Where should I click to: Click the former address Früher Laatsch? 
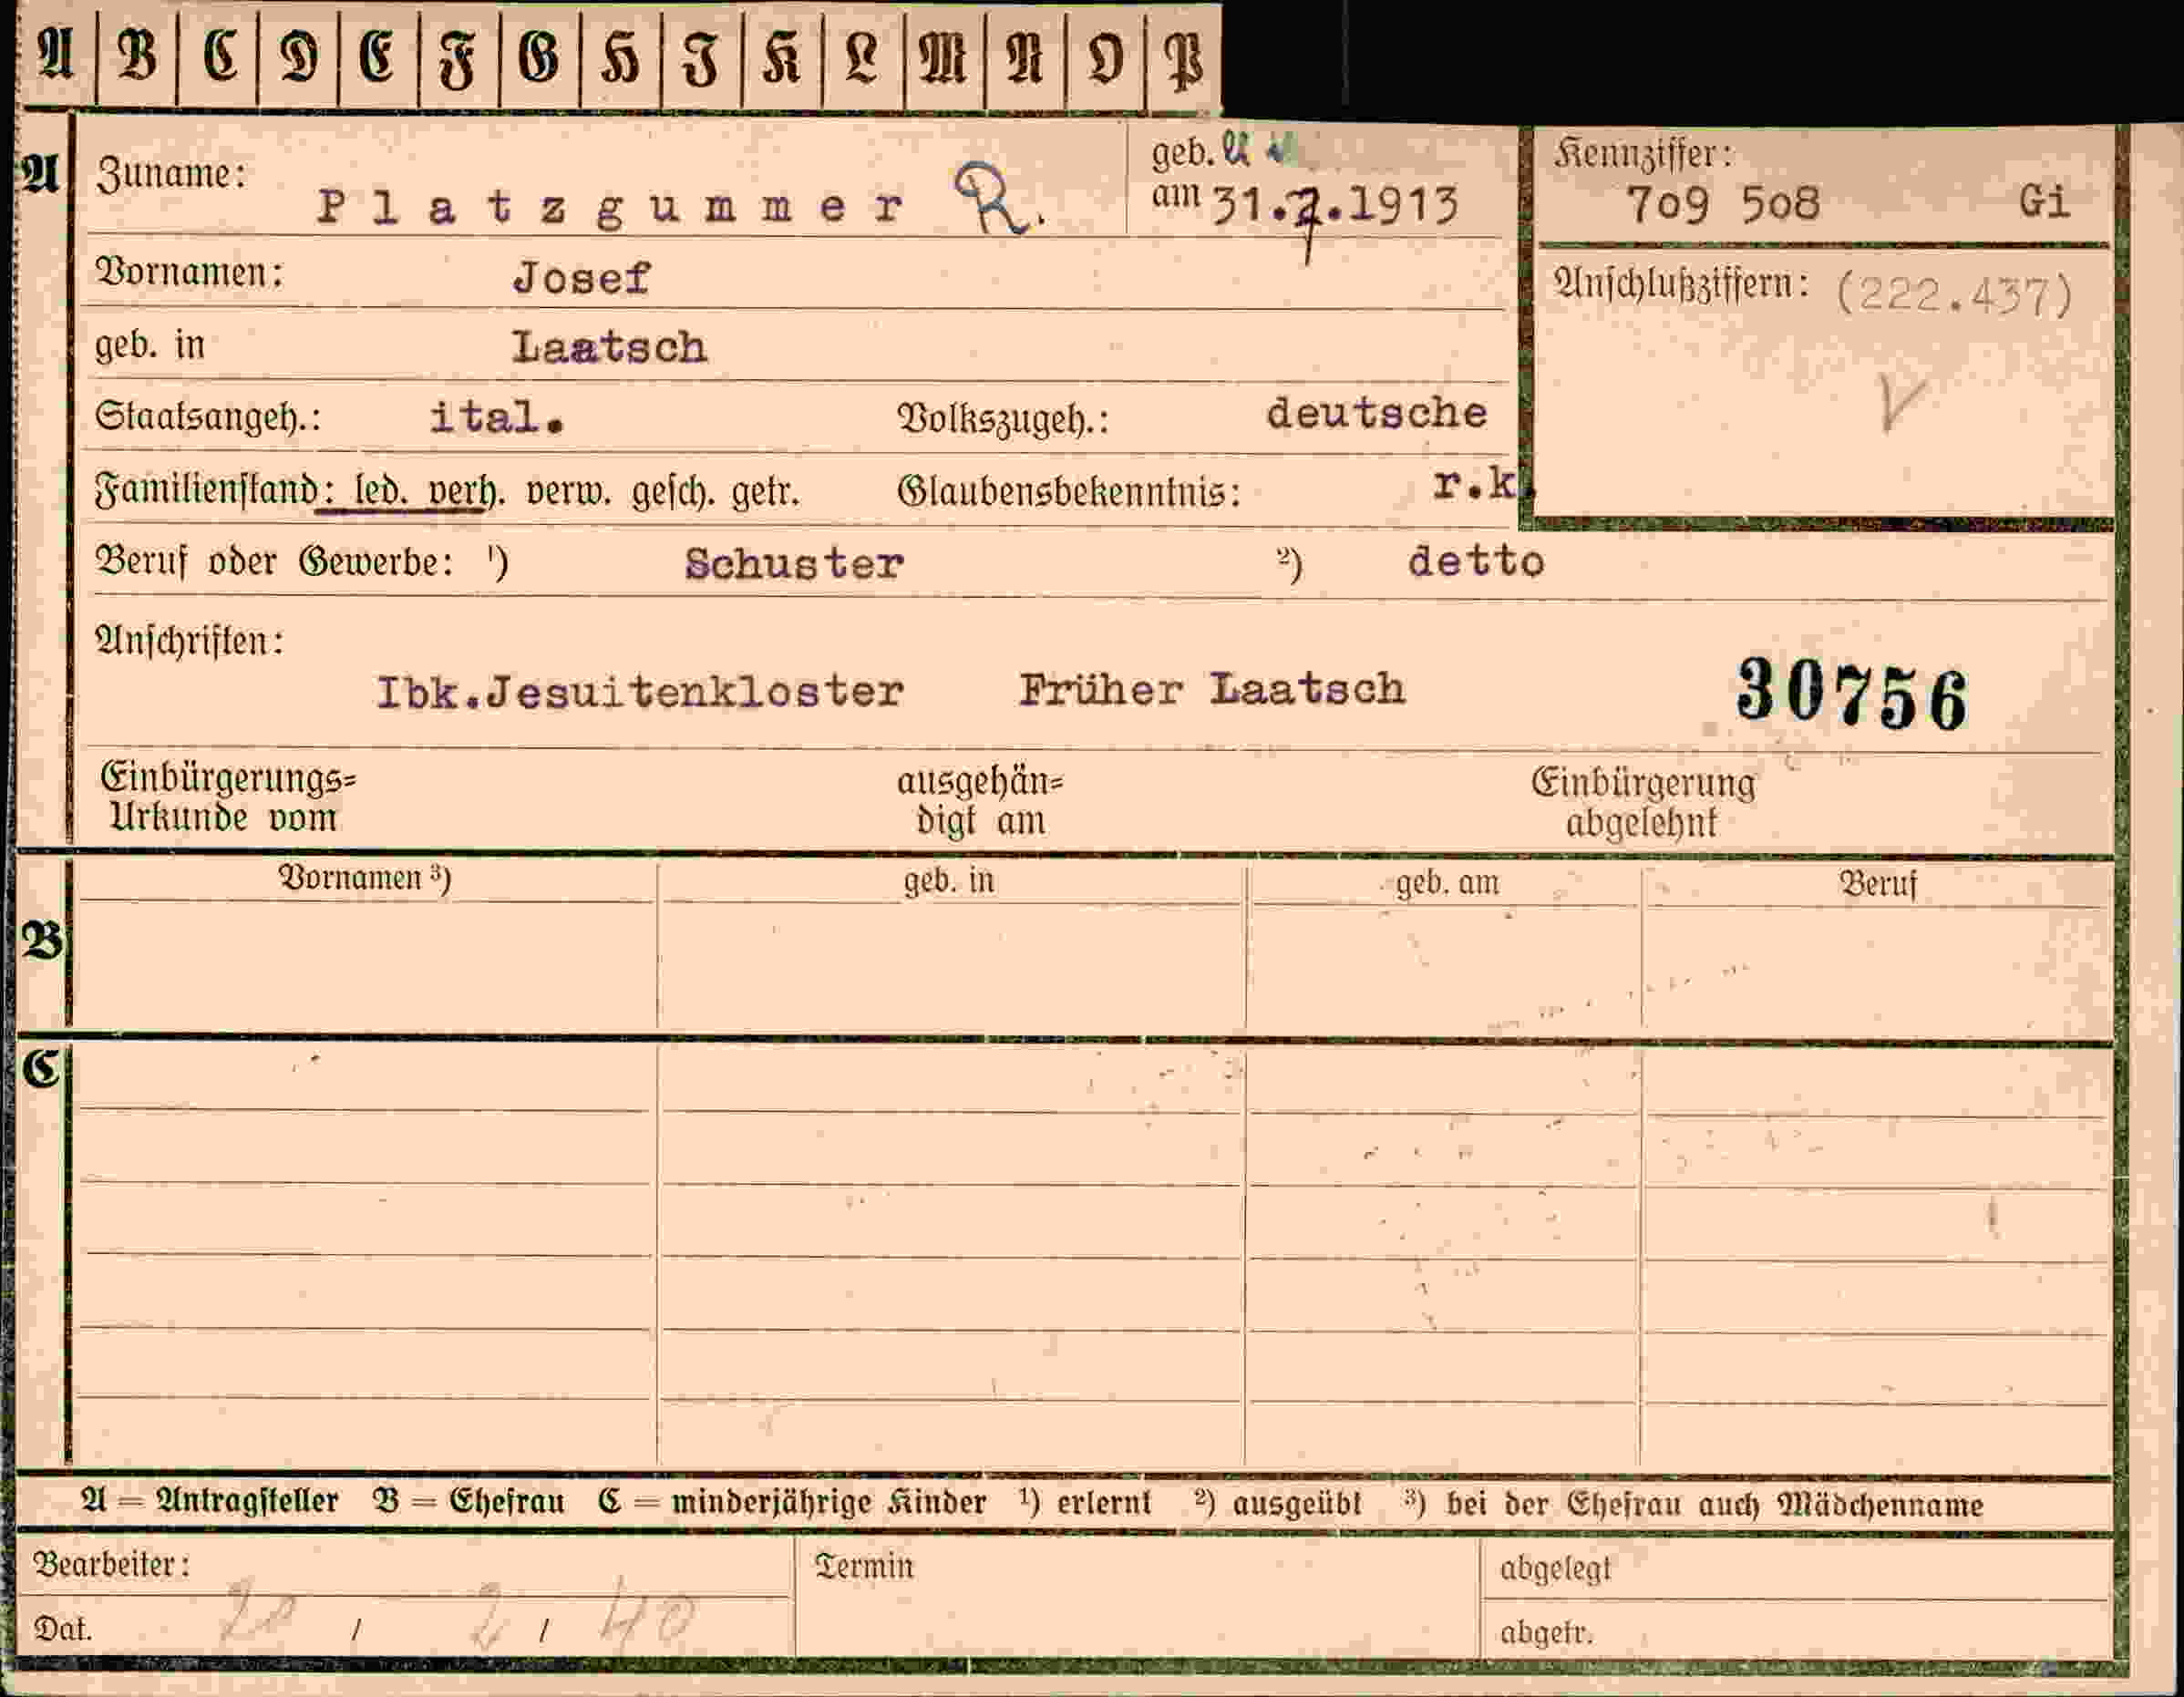coord(1212,689)
